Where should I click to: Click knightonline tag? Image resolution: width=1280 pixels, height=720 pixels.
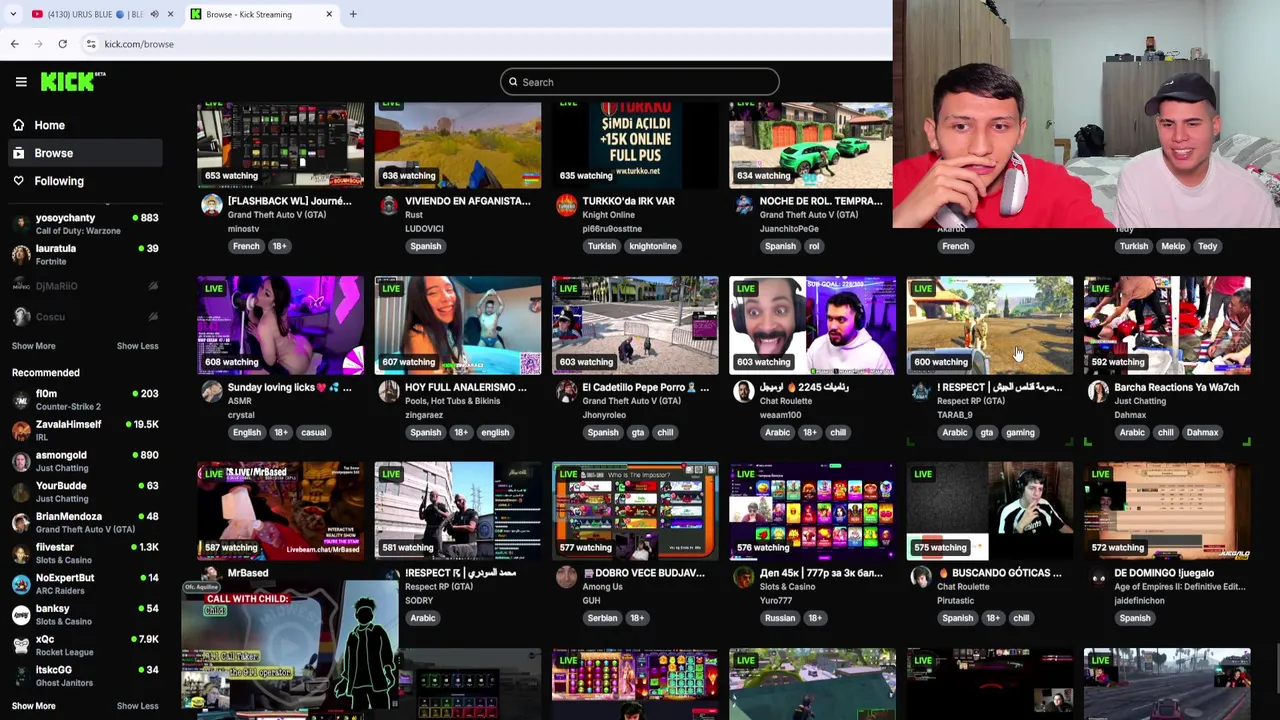point(652,246)
